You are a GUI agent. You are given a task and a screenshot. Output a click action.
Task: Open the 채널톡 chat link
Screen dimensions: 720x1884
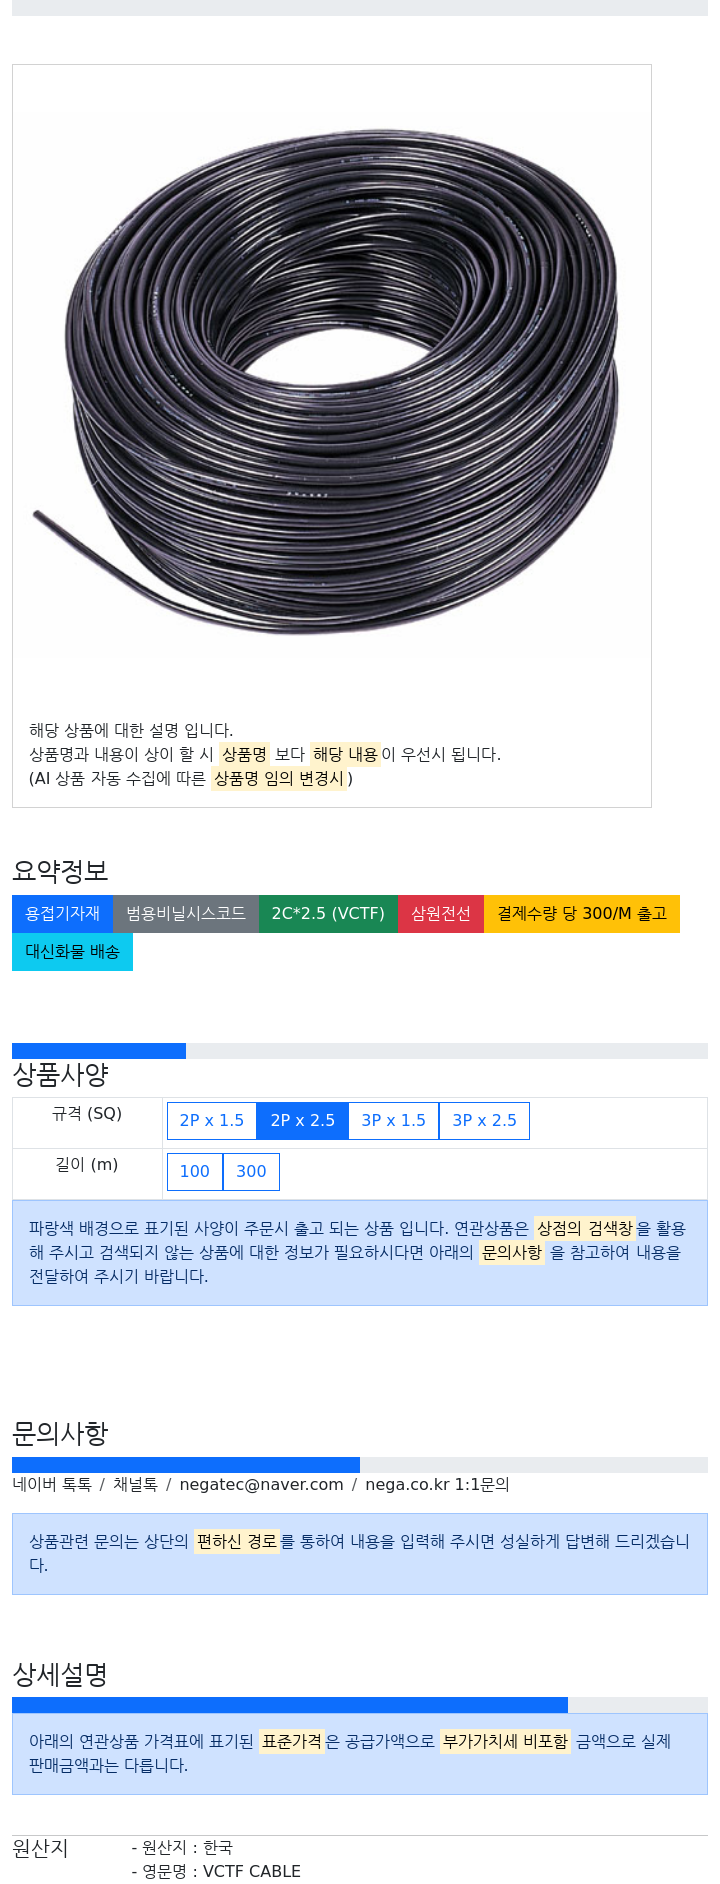(x=135, y=1484)
